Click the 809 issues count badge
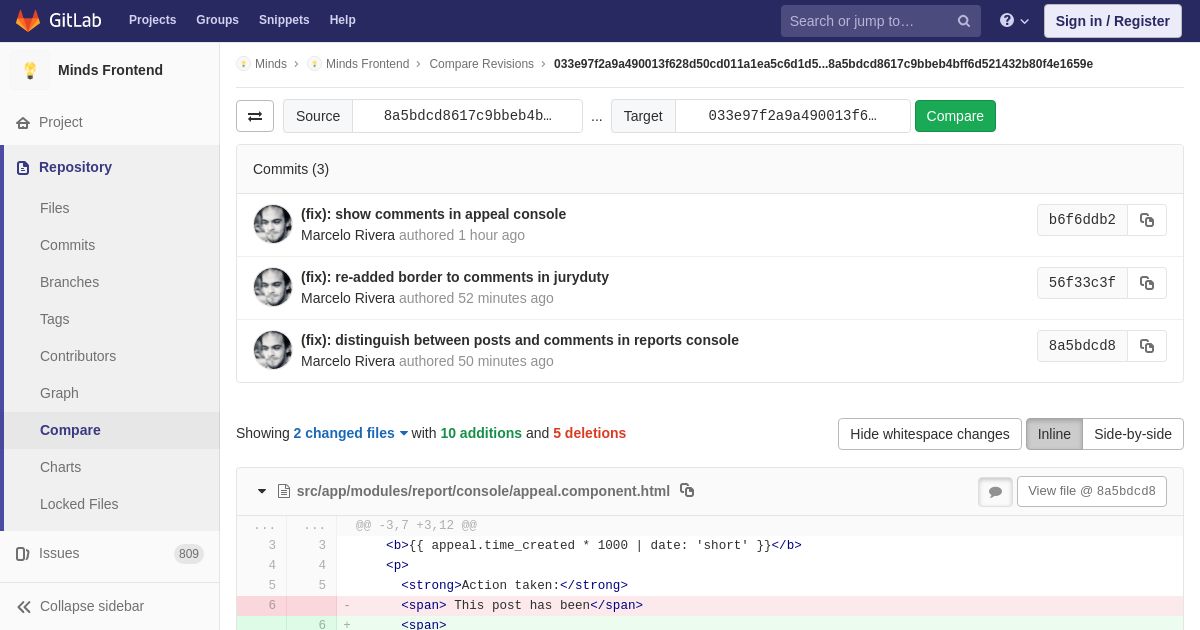Screen dimensions: 1200x630 pos(189,554)
